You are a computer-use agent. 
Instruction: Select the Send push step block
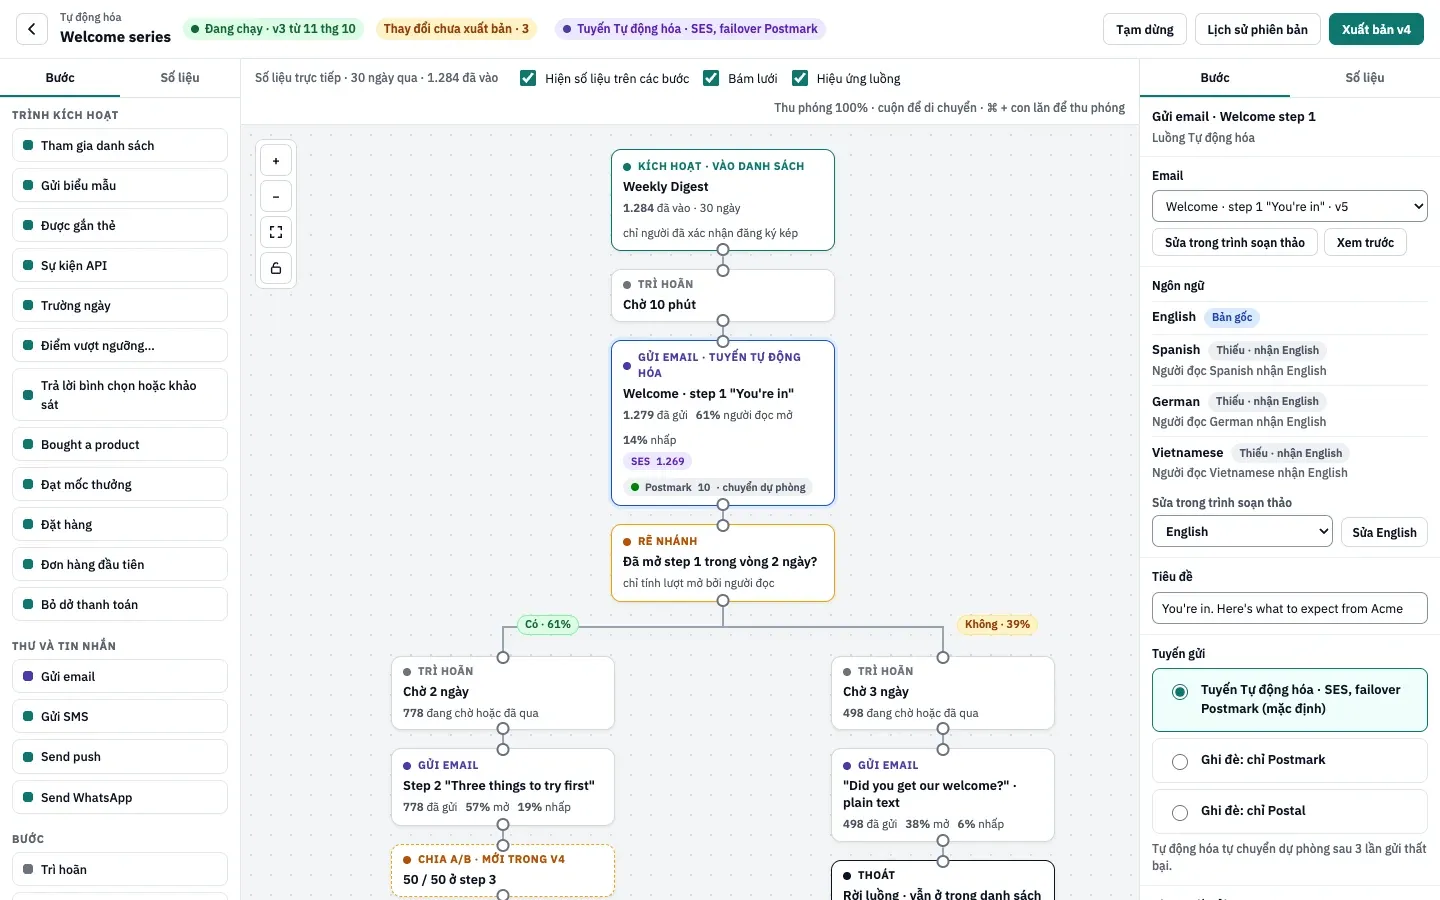pyautogui.click(x=120, y=756)
